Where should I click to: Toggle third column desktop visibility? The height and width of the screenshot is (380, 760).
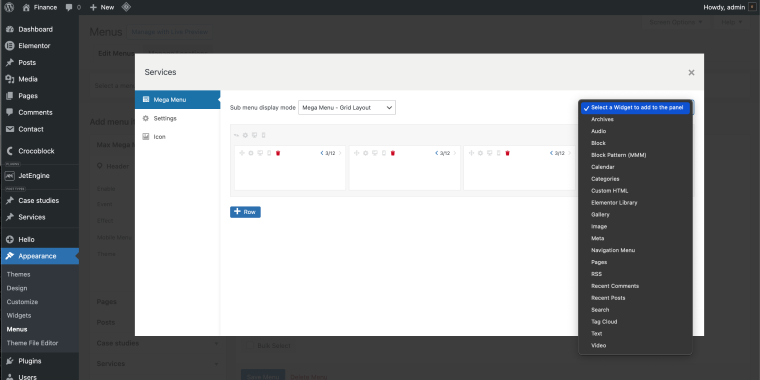point(490,153)
